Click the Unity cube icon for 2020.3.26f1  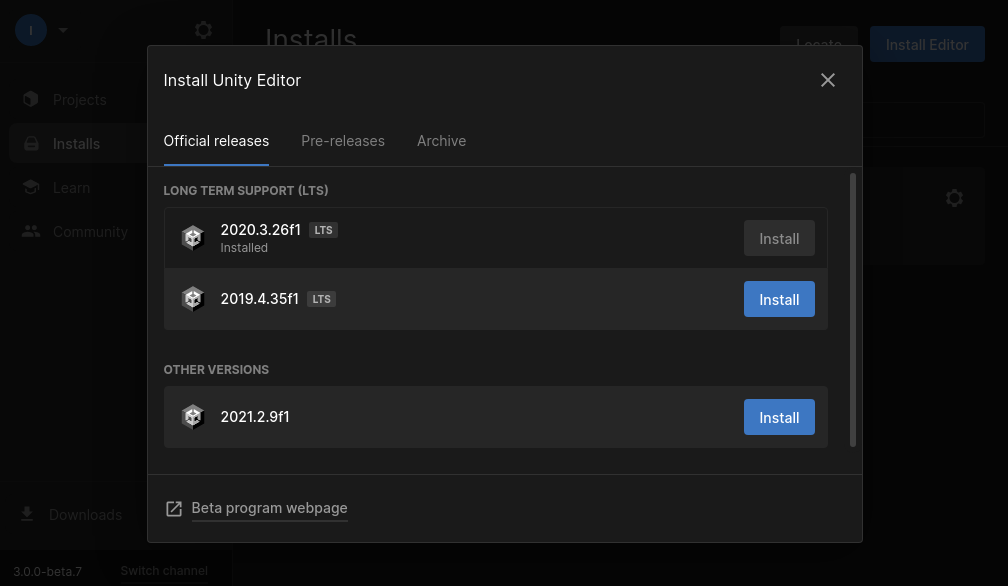pos(192,238)
